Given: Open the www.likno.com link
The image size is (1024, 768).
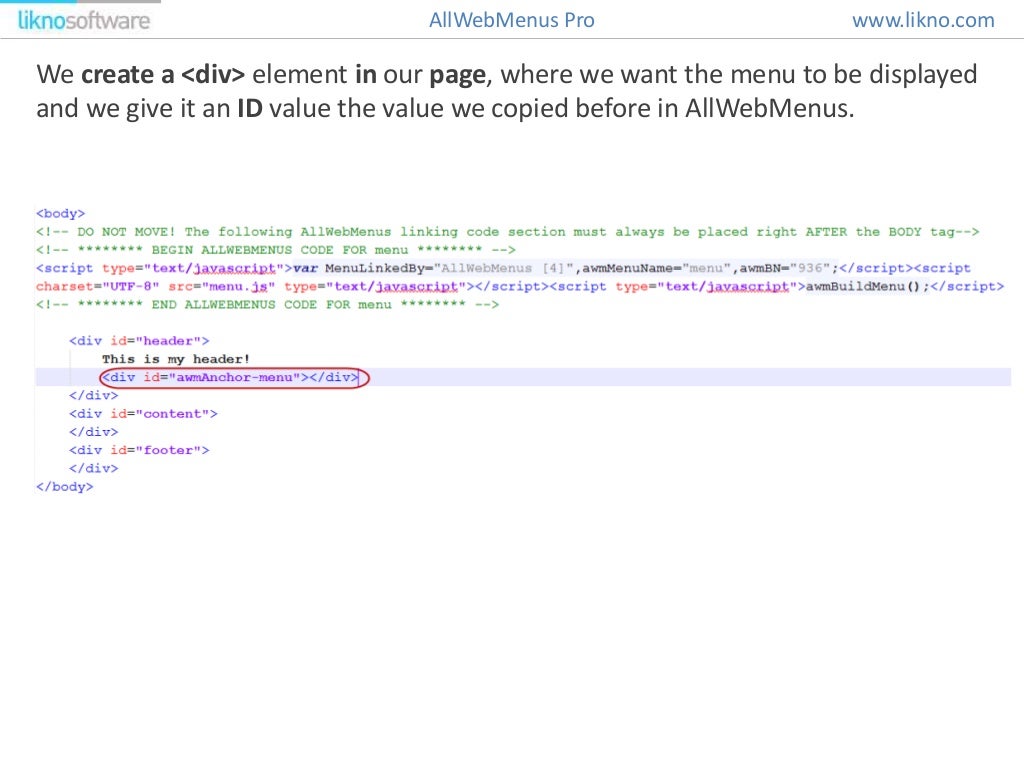Looking at the screenshot, I should click(x=923, y=20).
